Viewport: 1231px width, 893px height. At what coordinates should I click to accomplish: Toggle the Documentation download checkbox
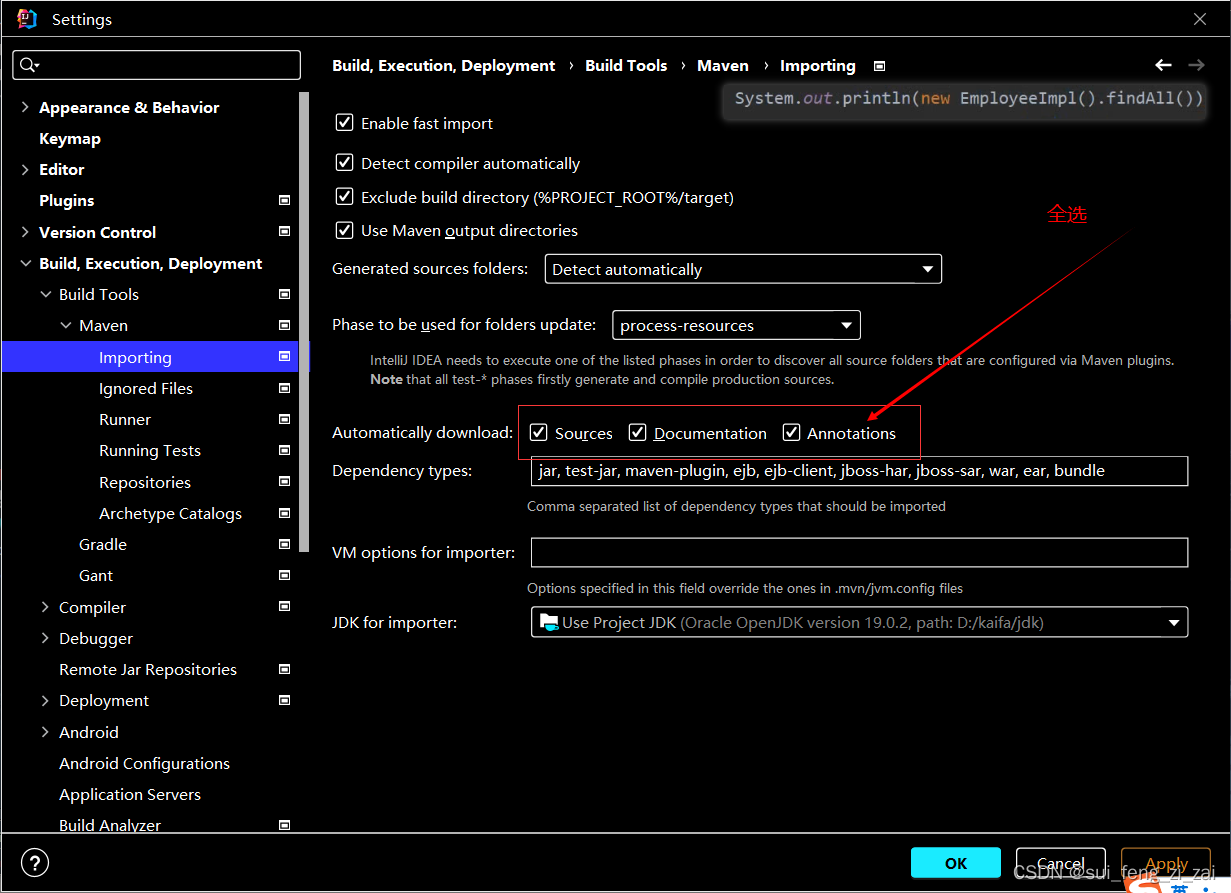click(x=638, y=432)
